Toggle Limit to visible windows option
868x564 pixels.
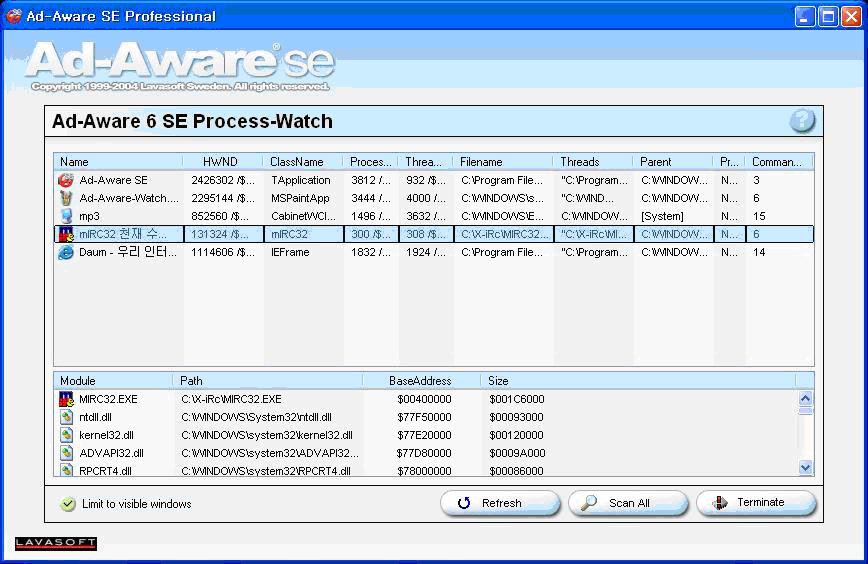pyautogui.click(x=67, y=504)
